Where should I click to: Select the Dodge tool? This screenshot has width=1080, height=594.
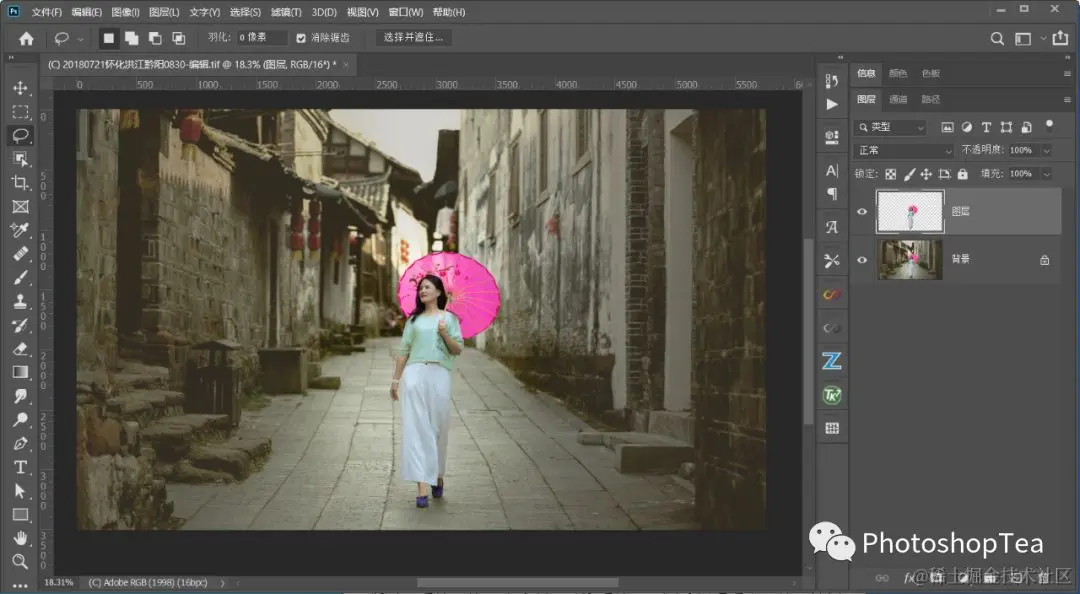[20, 420]
